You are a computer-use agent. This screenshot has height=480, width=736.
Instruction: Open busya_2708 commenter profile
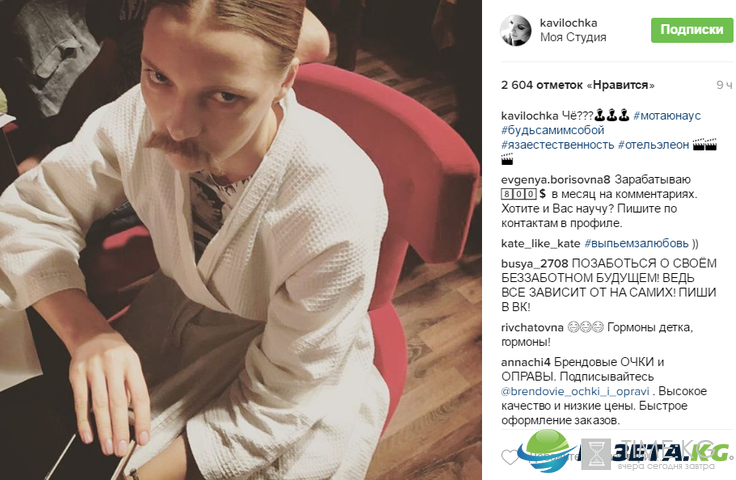pos(535,264)
